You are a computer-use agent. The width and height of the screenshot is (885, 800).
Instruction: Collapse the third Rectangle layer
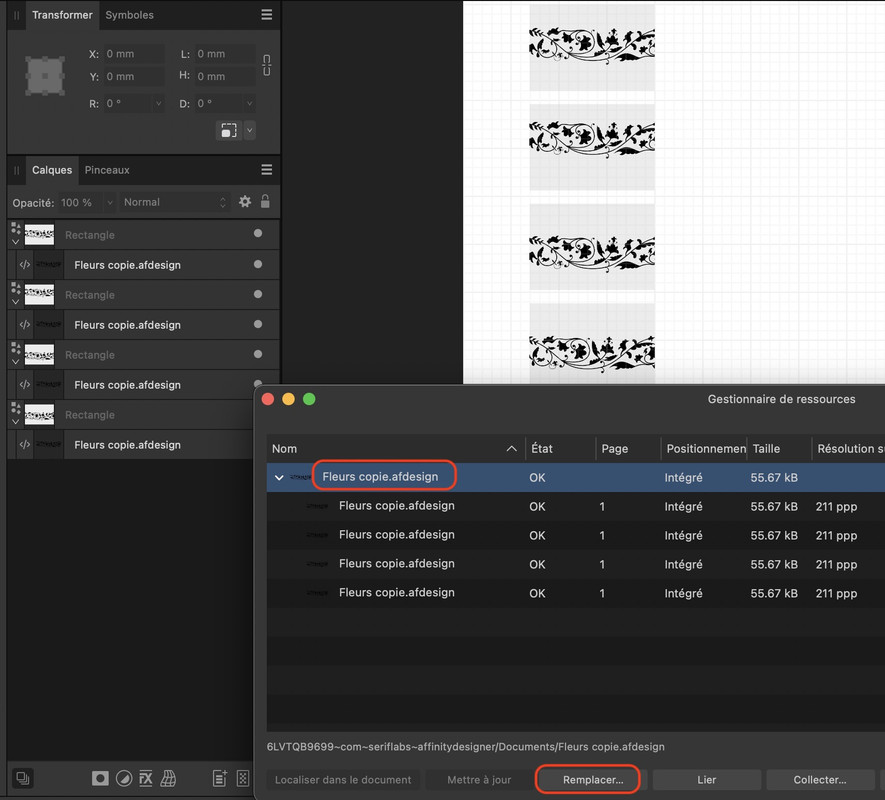[15, 361]
